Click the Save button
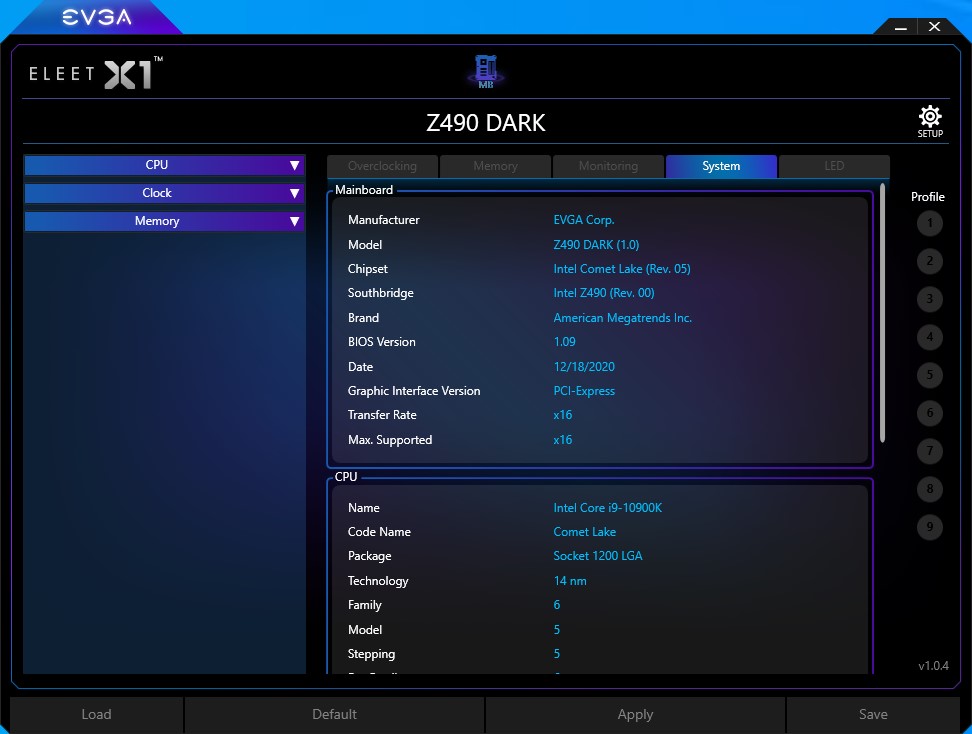This screenshot has width=972, height=734. click(873, 714)
